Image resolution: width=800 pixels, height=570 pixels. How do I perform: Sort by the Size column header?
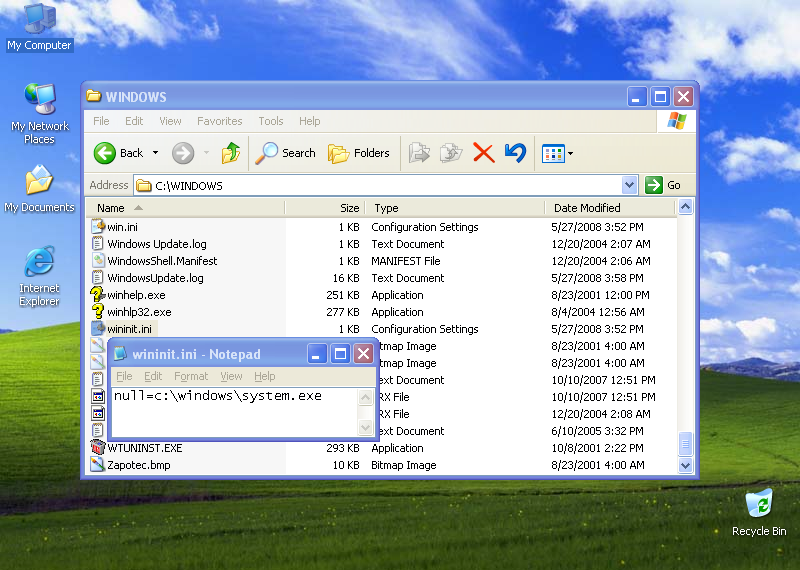point(325,208)
